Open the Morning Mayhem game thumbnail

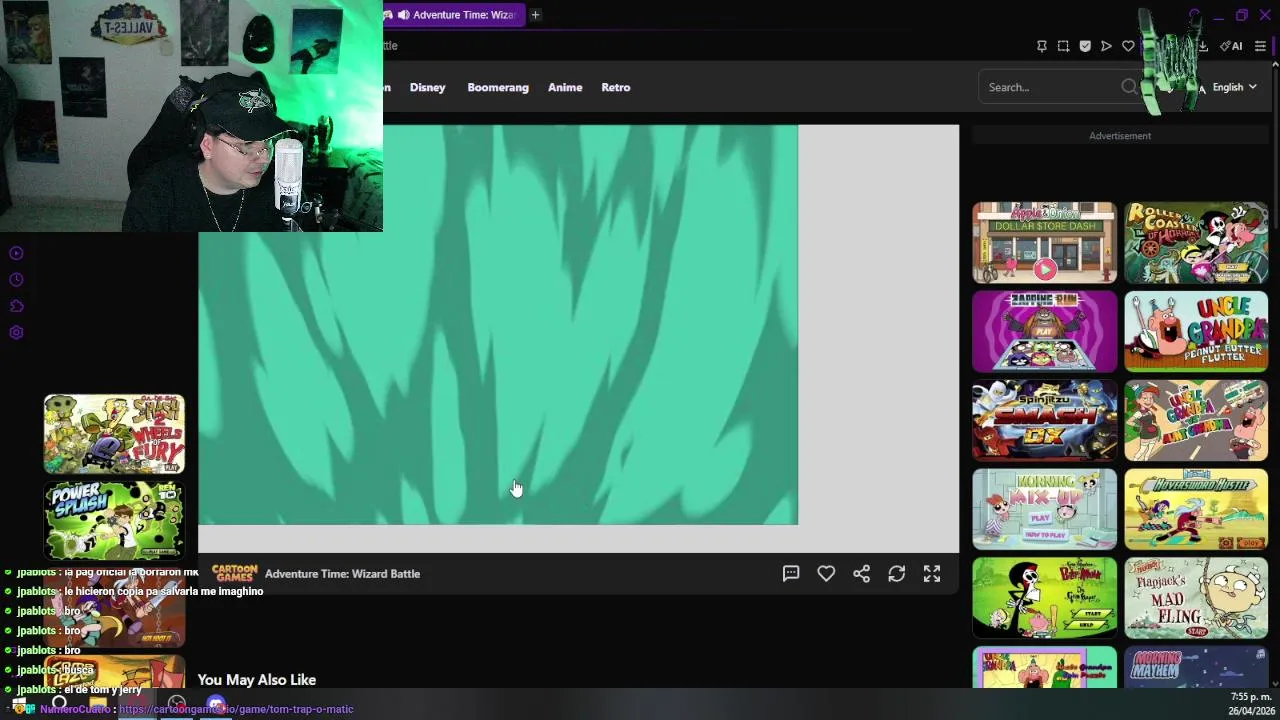tap(1196, 667)
